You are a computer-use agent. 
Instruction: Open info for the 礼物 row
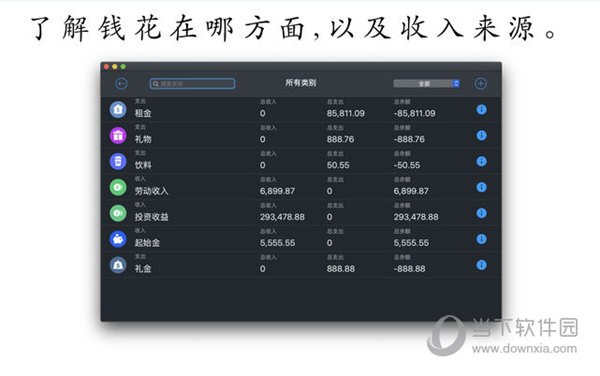tap(481, 135)
